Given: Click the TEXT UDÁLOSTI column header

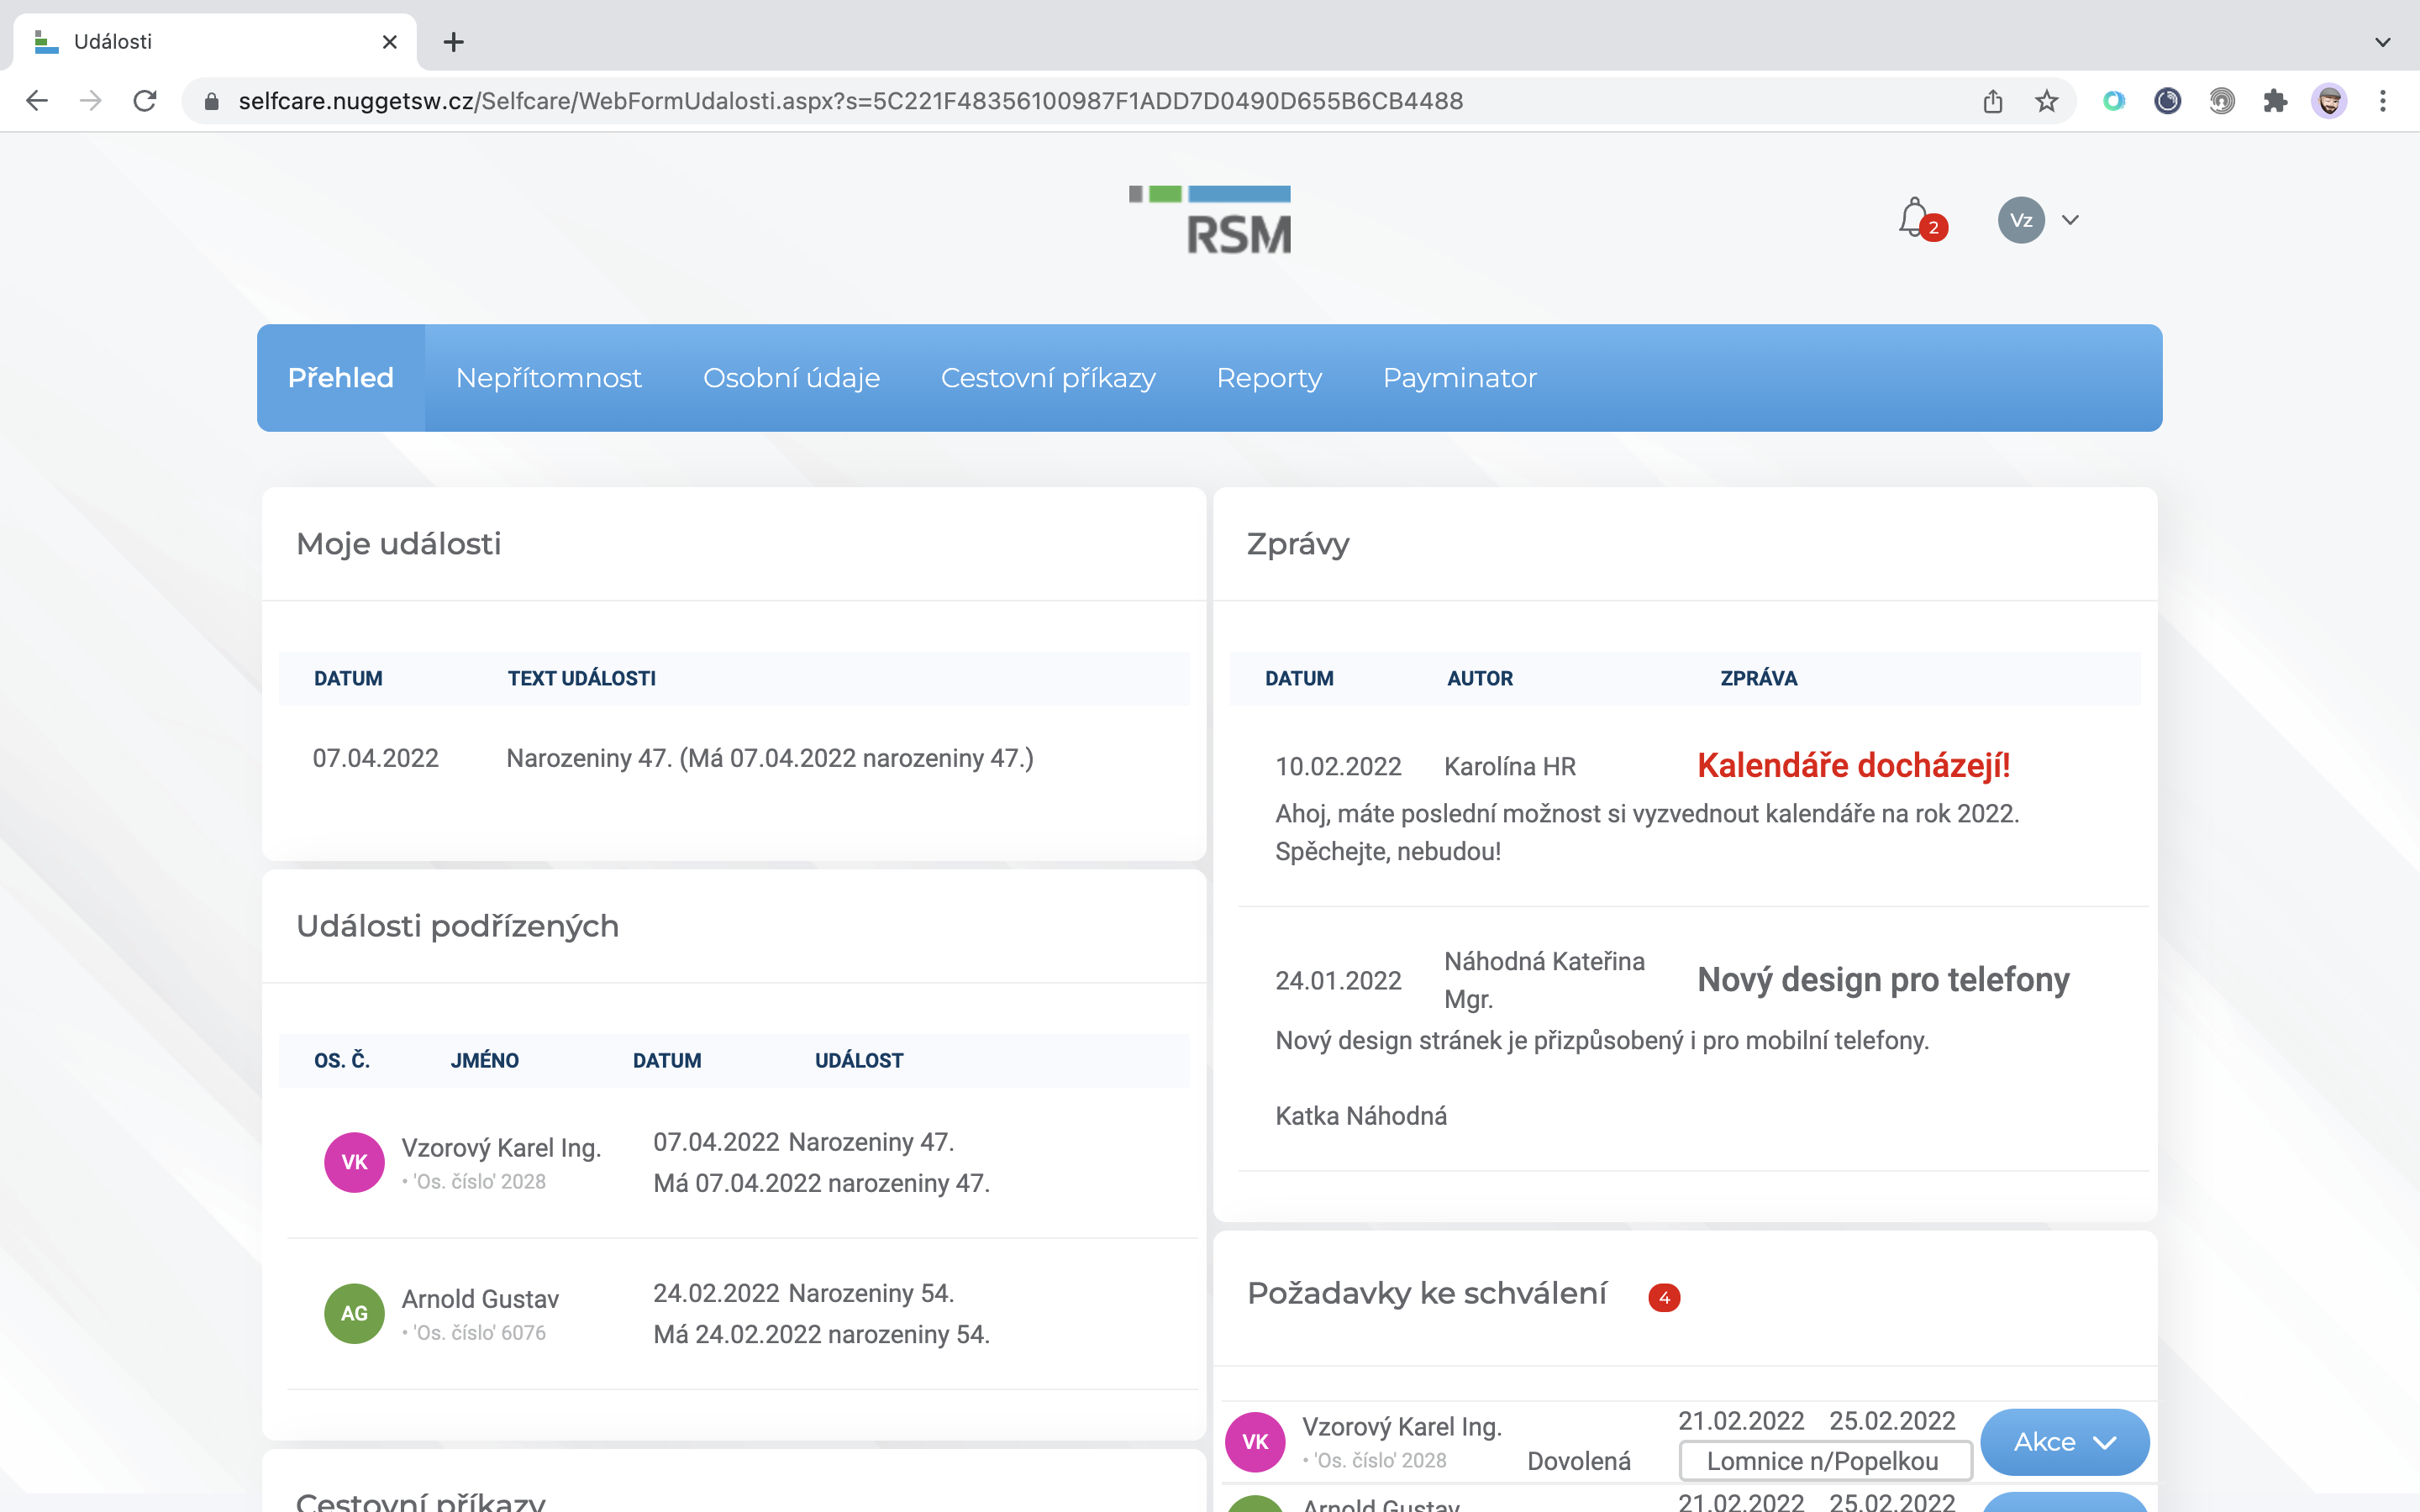Looking at the screenshot, I should (x=582, y=678).
